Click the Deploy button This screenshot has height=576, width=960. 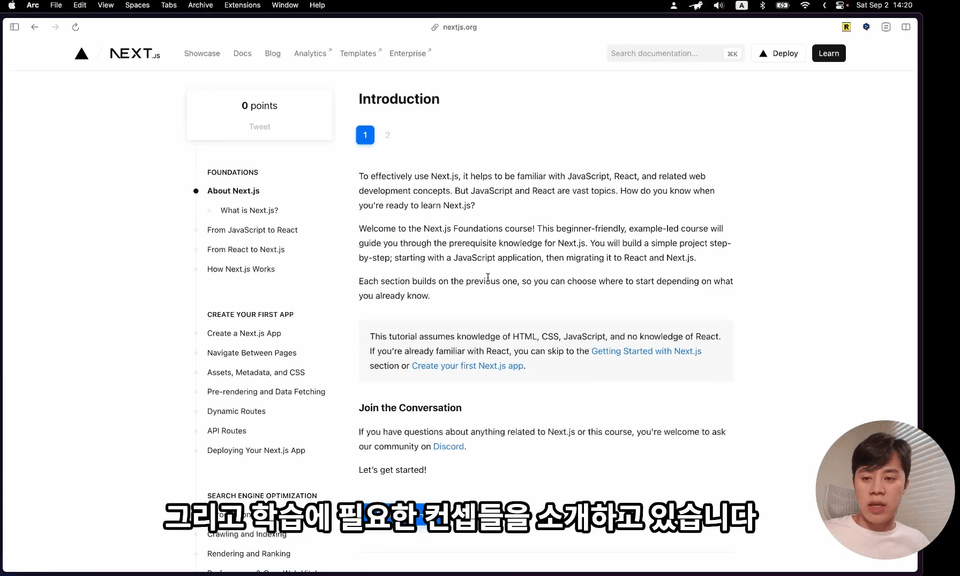[778, 53]
